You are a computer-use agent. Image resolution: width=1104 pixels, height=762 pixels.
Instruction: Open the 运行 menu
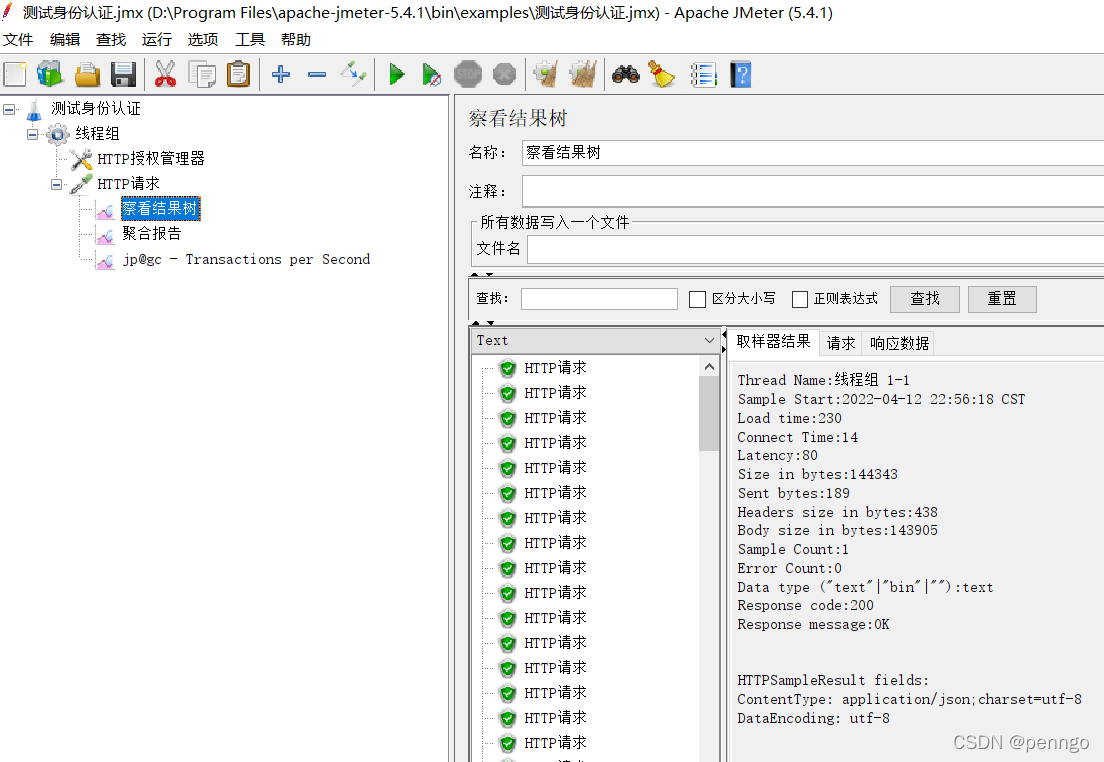(156, 39)
